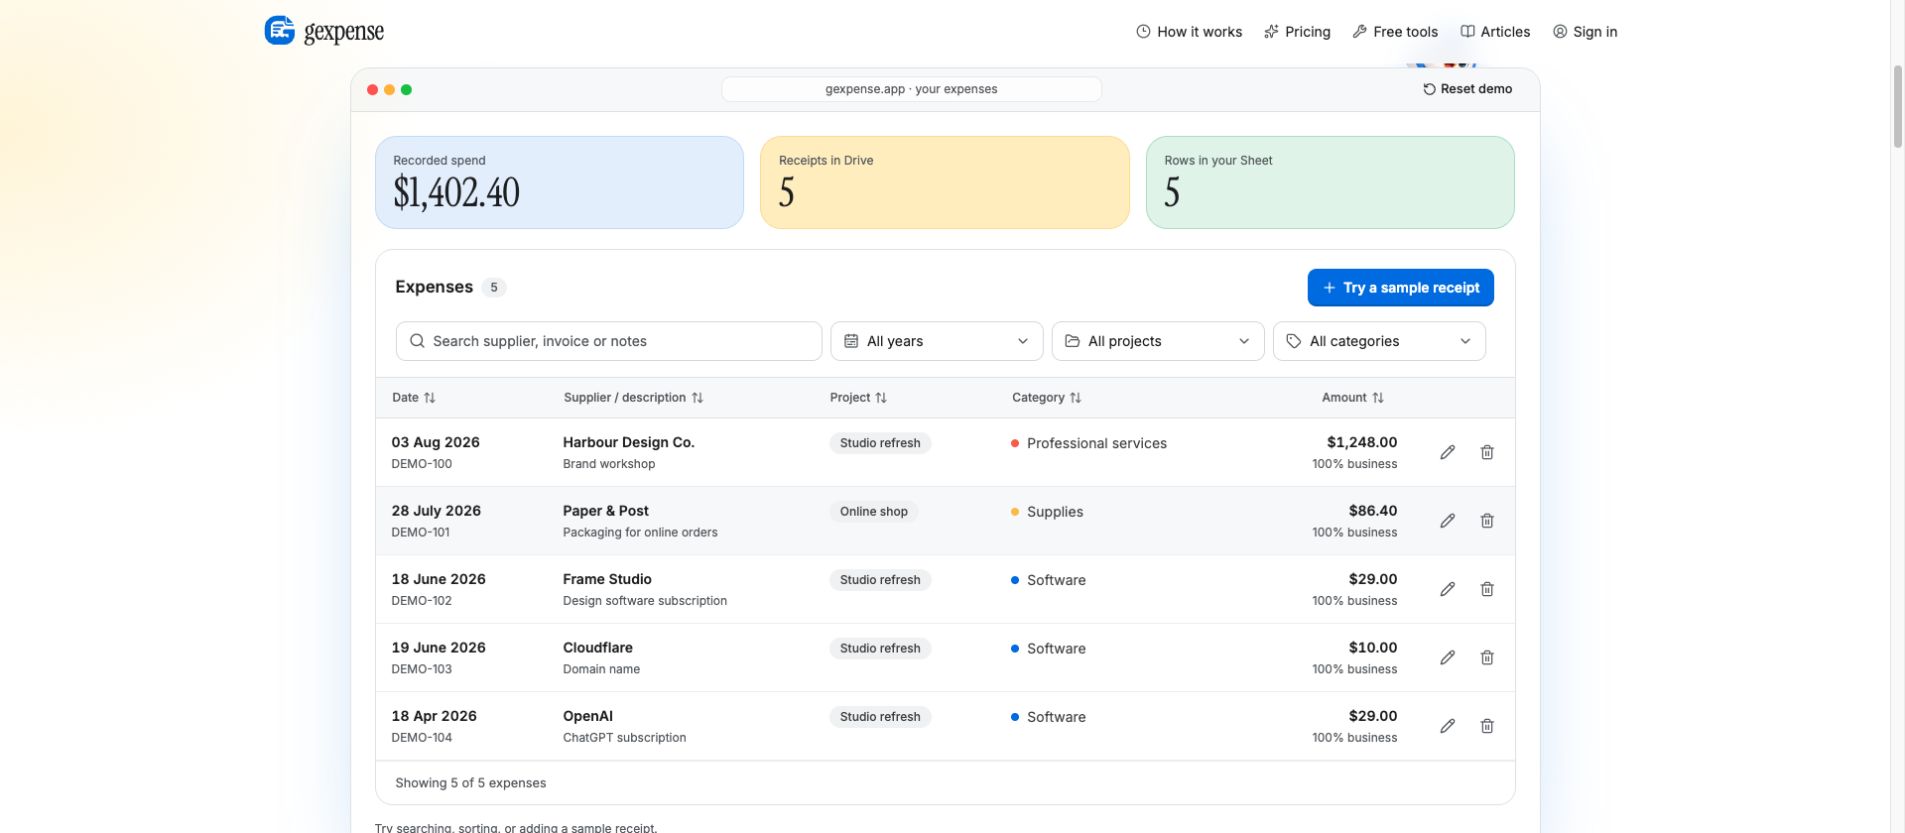
Task: Click Try a sample receipt button
Action: [1400, 287]
